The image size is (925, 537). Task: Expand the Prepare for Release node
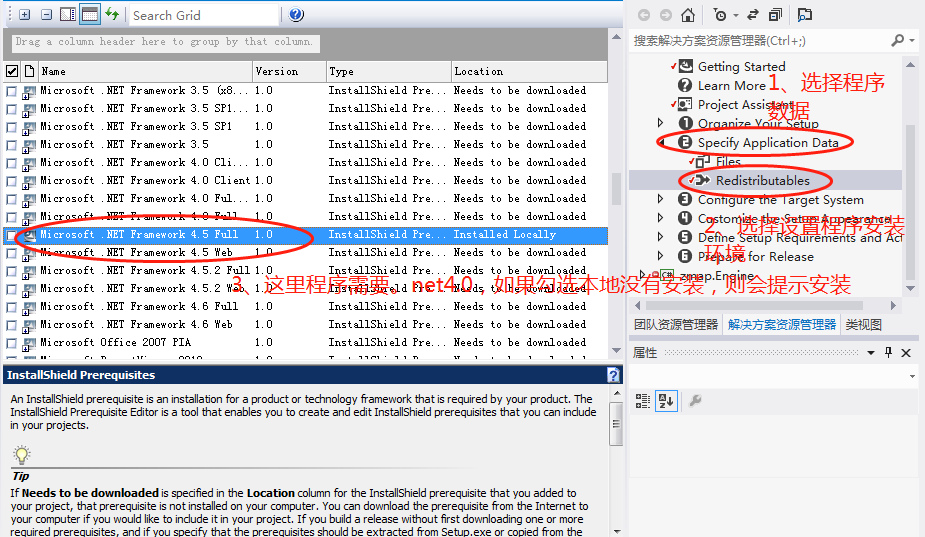point(661,256)
